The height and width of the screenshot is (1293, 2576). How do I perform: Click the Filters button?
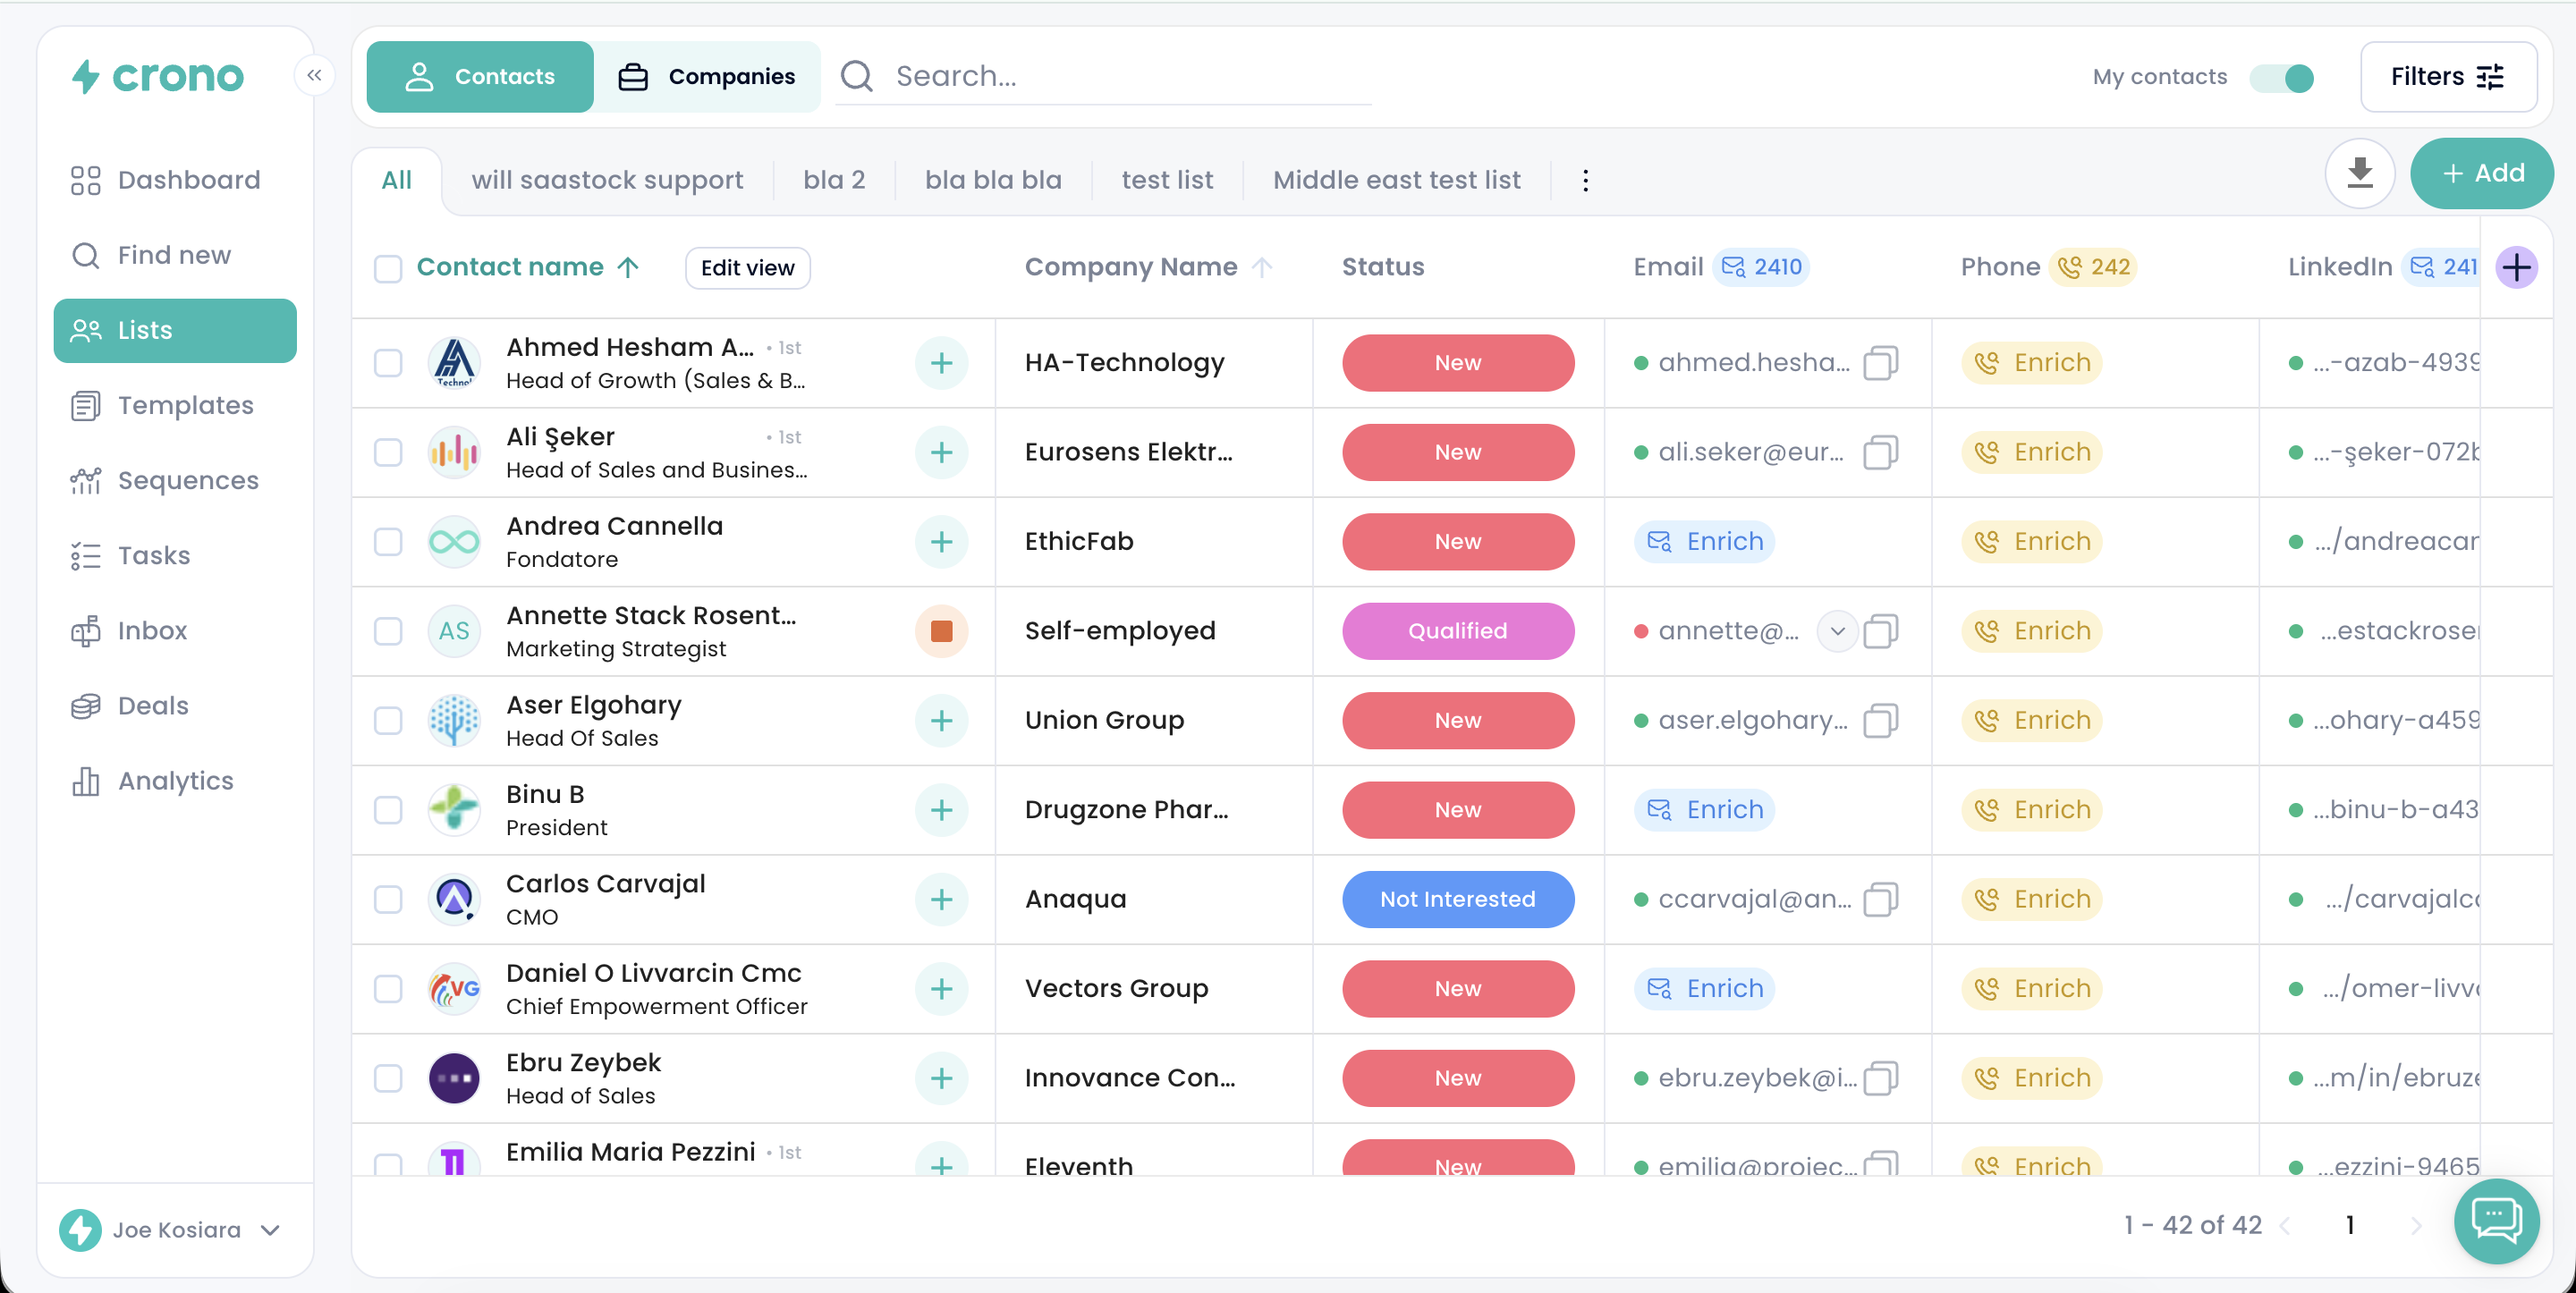[x=2447, y=77]
